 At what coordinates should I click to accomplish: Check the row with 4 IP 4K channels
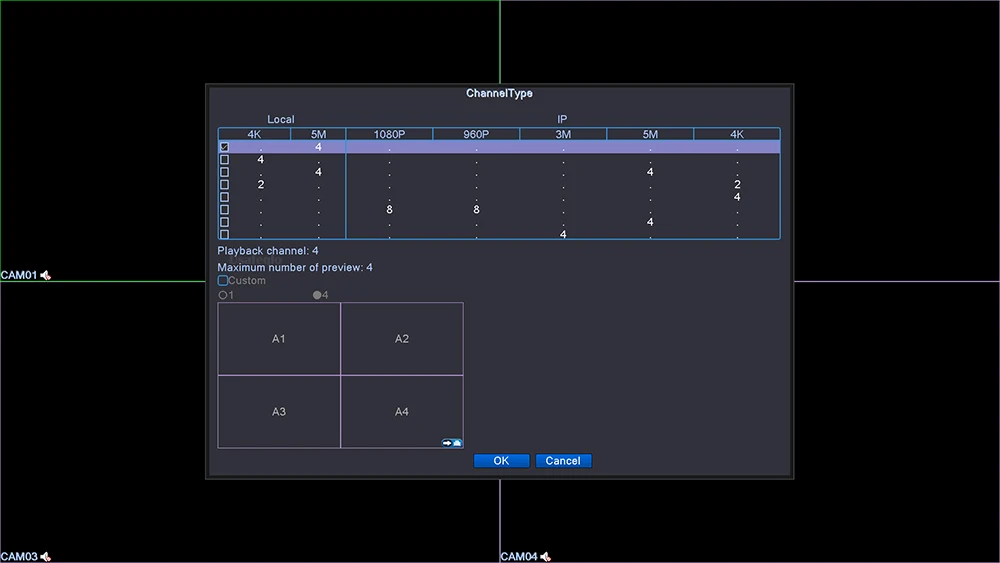tap(224, 197)
